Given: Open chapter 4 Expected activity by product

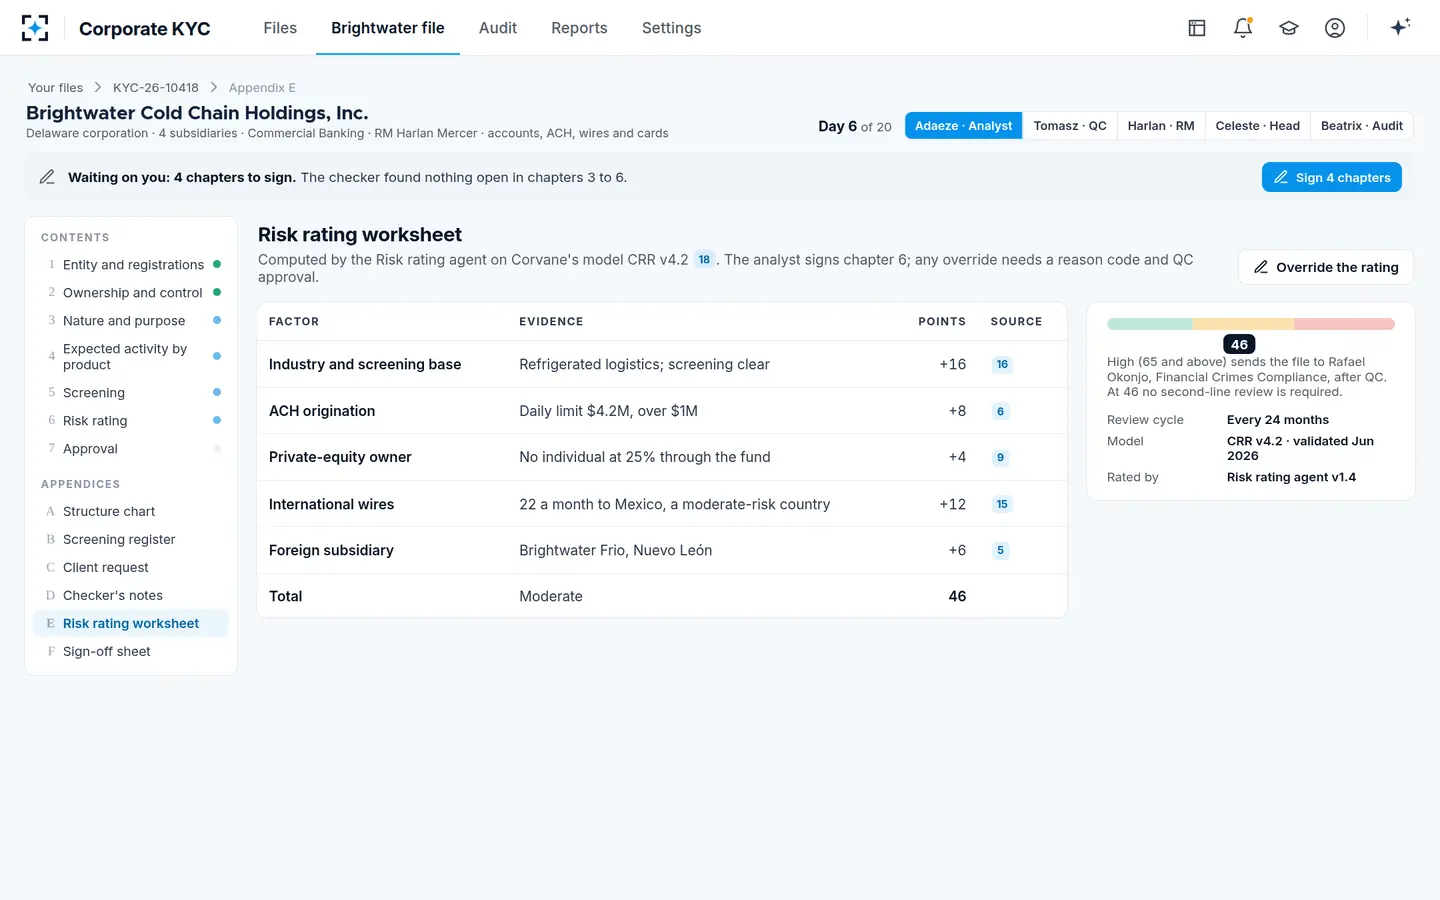Looking at the screenshot, I should tap(131, 357).
